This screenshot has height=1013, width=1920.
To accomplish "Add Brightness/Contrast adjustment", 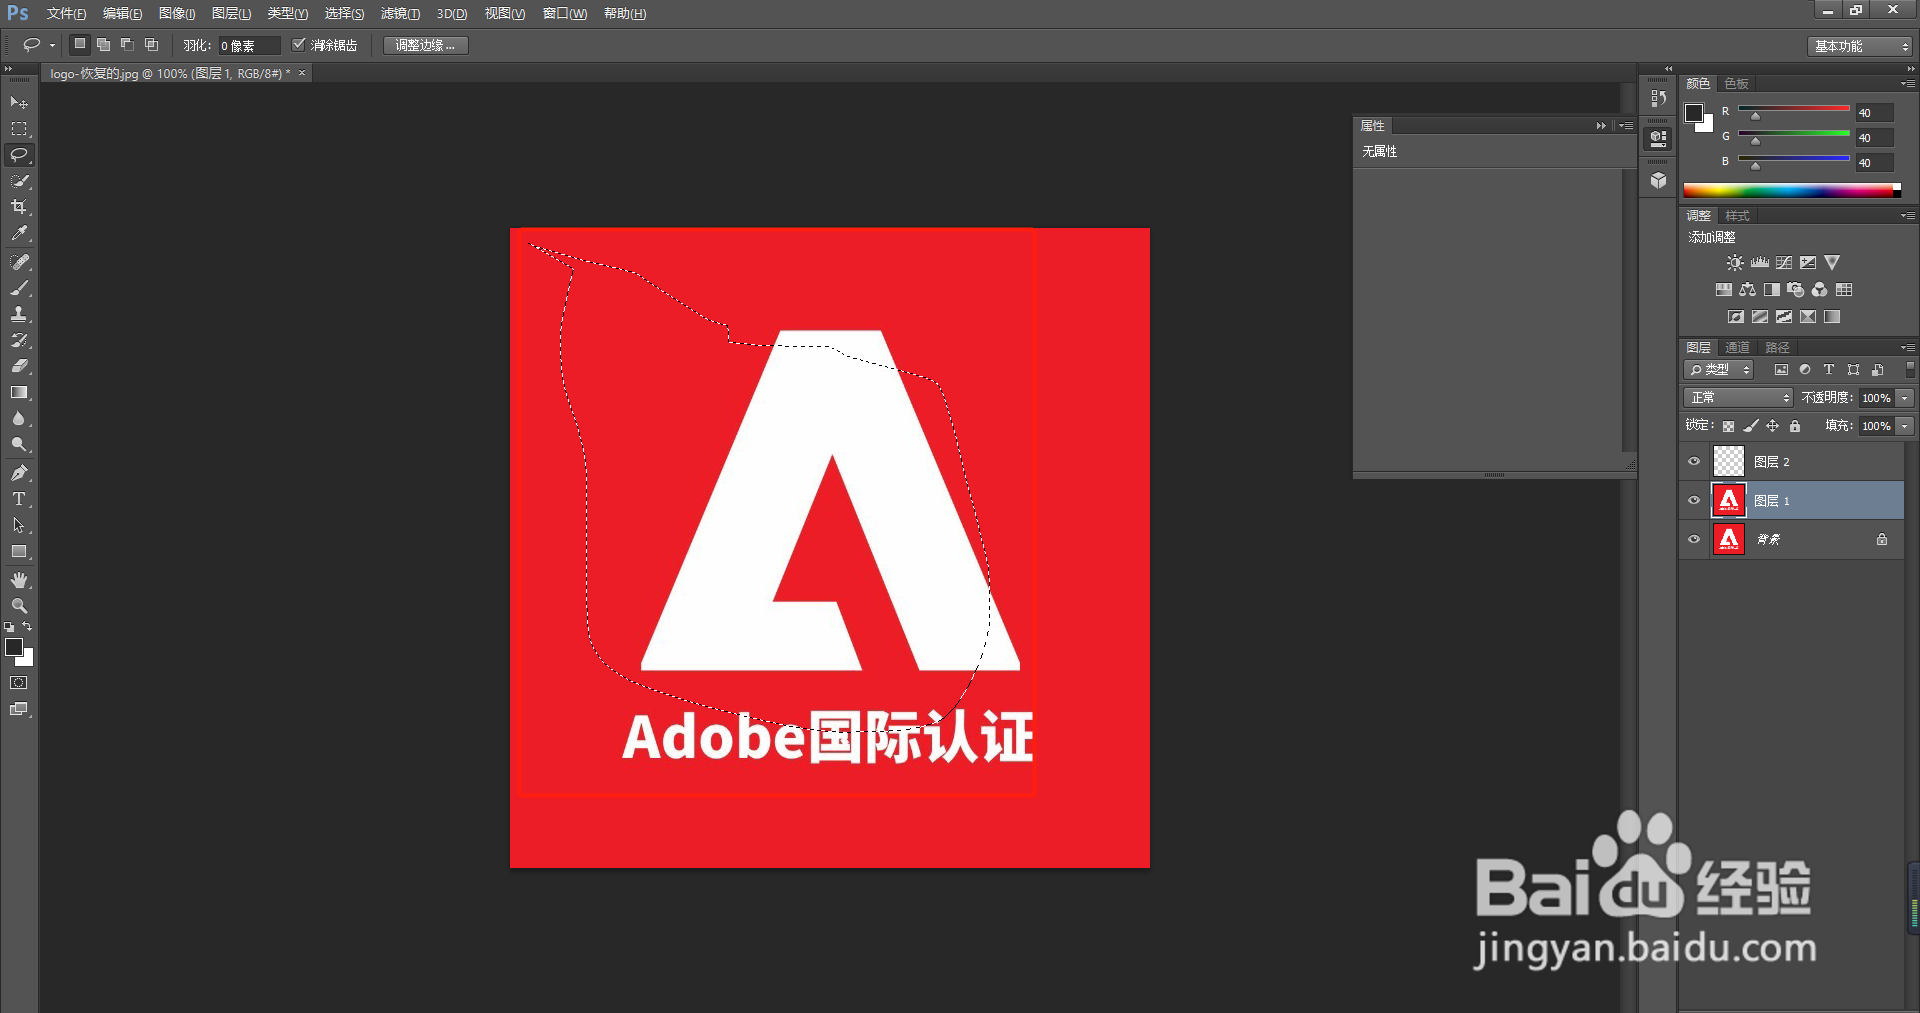I will pos(1735,263).
